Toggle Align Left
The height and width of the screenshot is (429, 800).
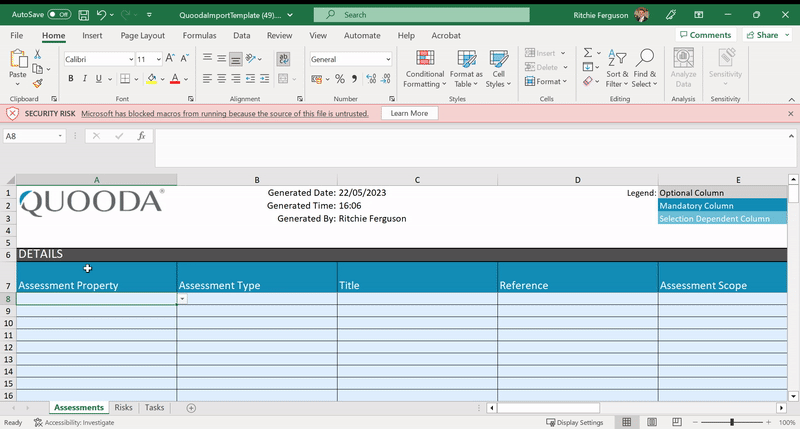(207, 79)
